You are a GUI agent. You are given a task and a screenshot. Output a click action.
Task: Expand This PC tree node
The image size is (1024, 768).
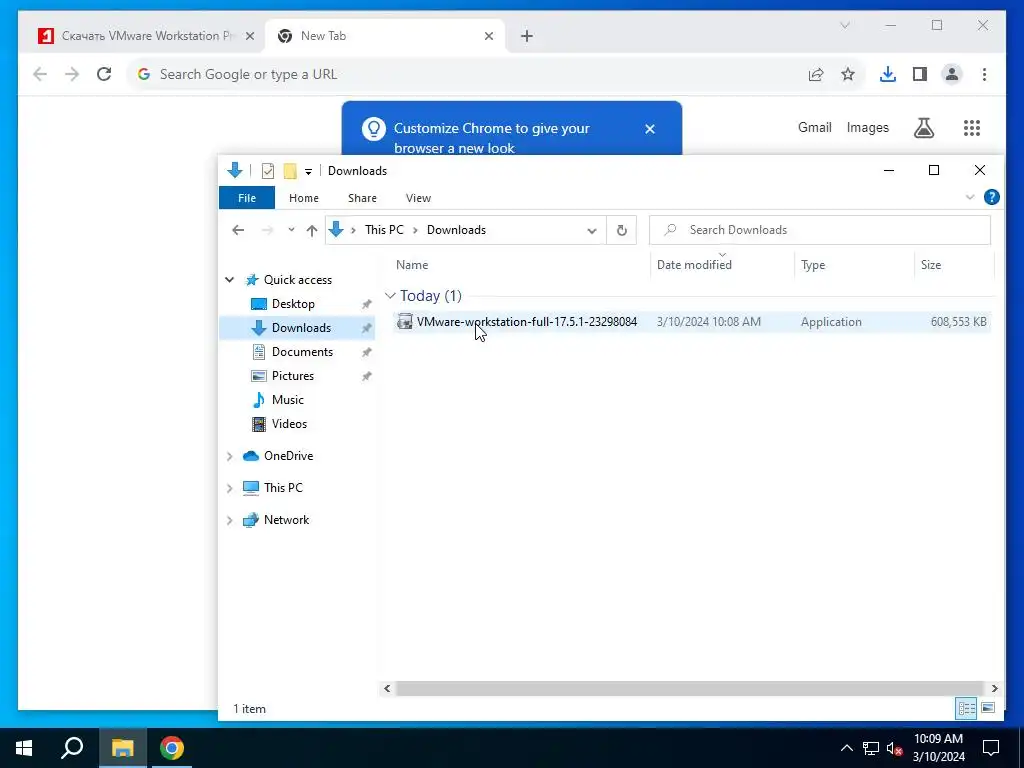[x=229, y=488]
